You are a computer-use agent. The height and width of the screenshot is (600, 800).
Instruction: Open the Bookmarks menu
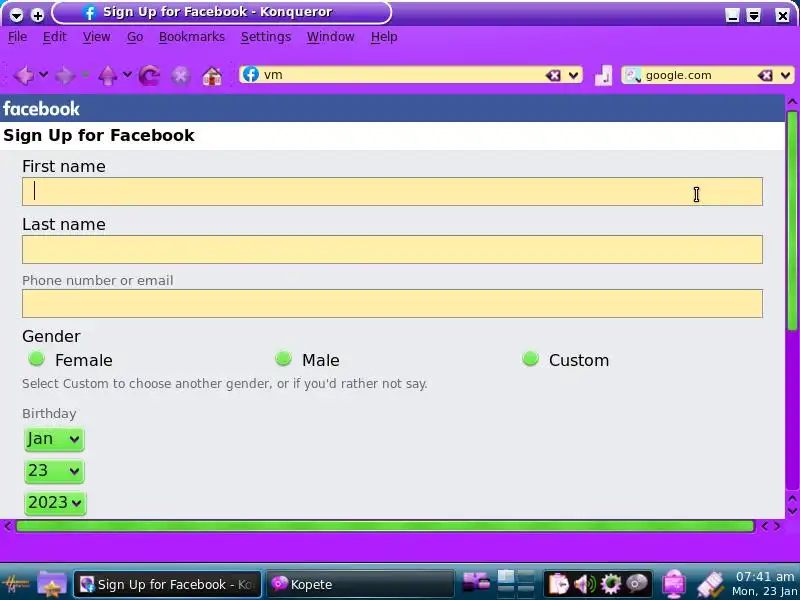(x=192, y=37)
